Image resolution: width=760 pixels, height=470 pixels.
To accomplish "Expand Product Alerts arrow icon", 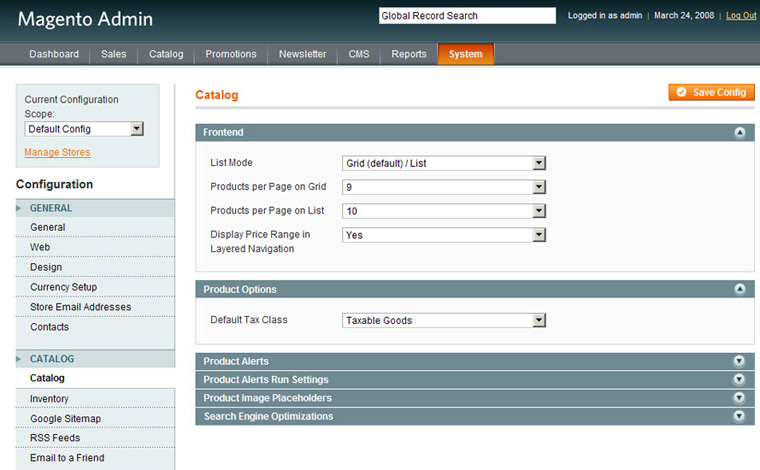I will coord(739,361).
